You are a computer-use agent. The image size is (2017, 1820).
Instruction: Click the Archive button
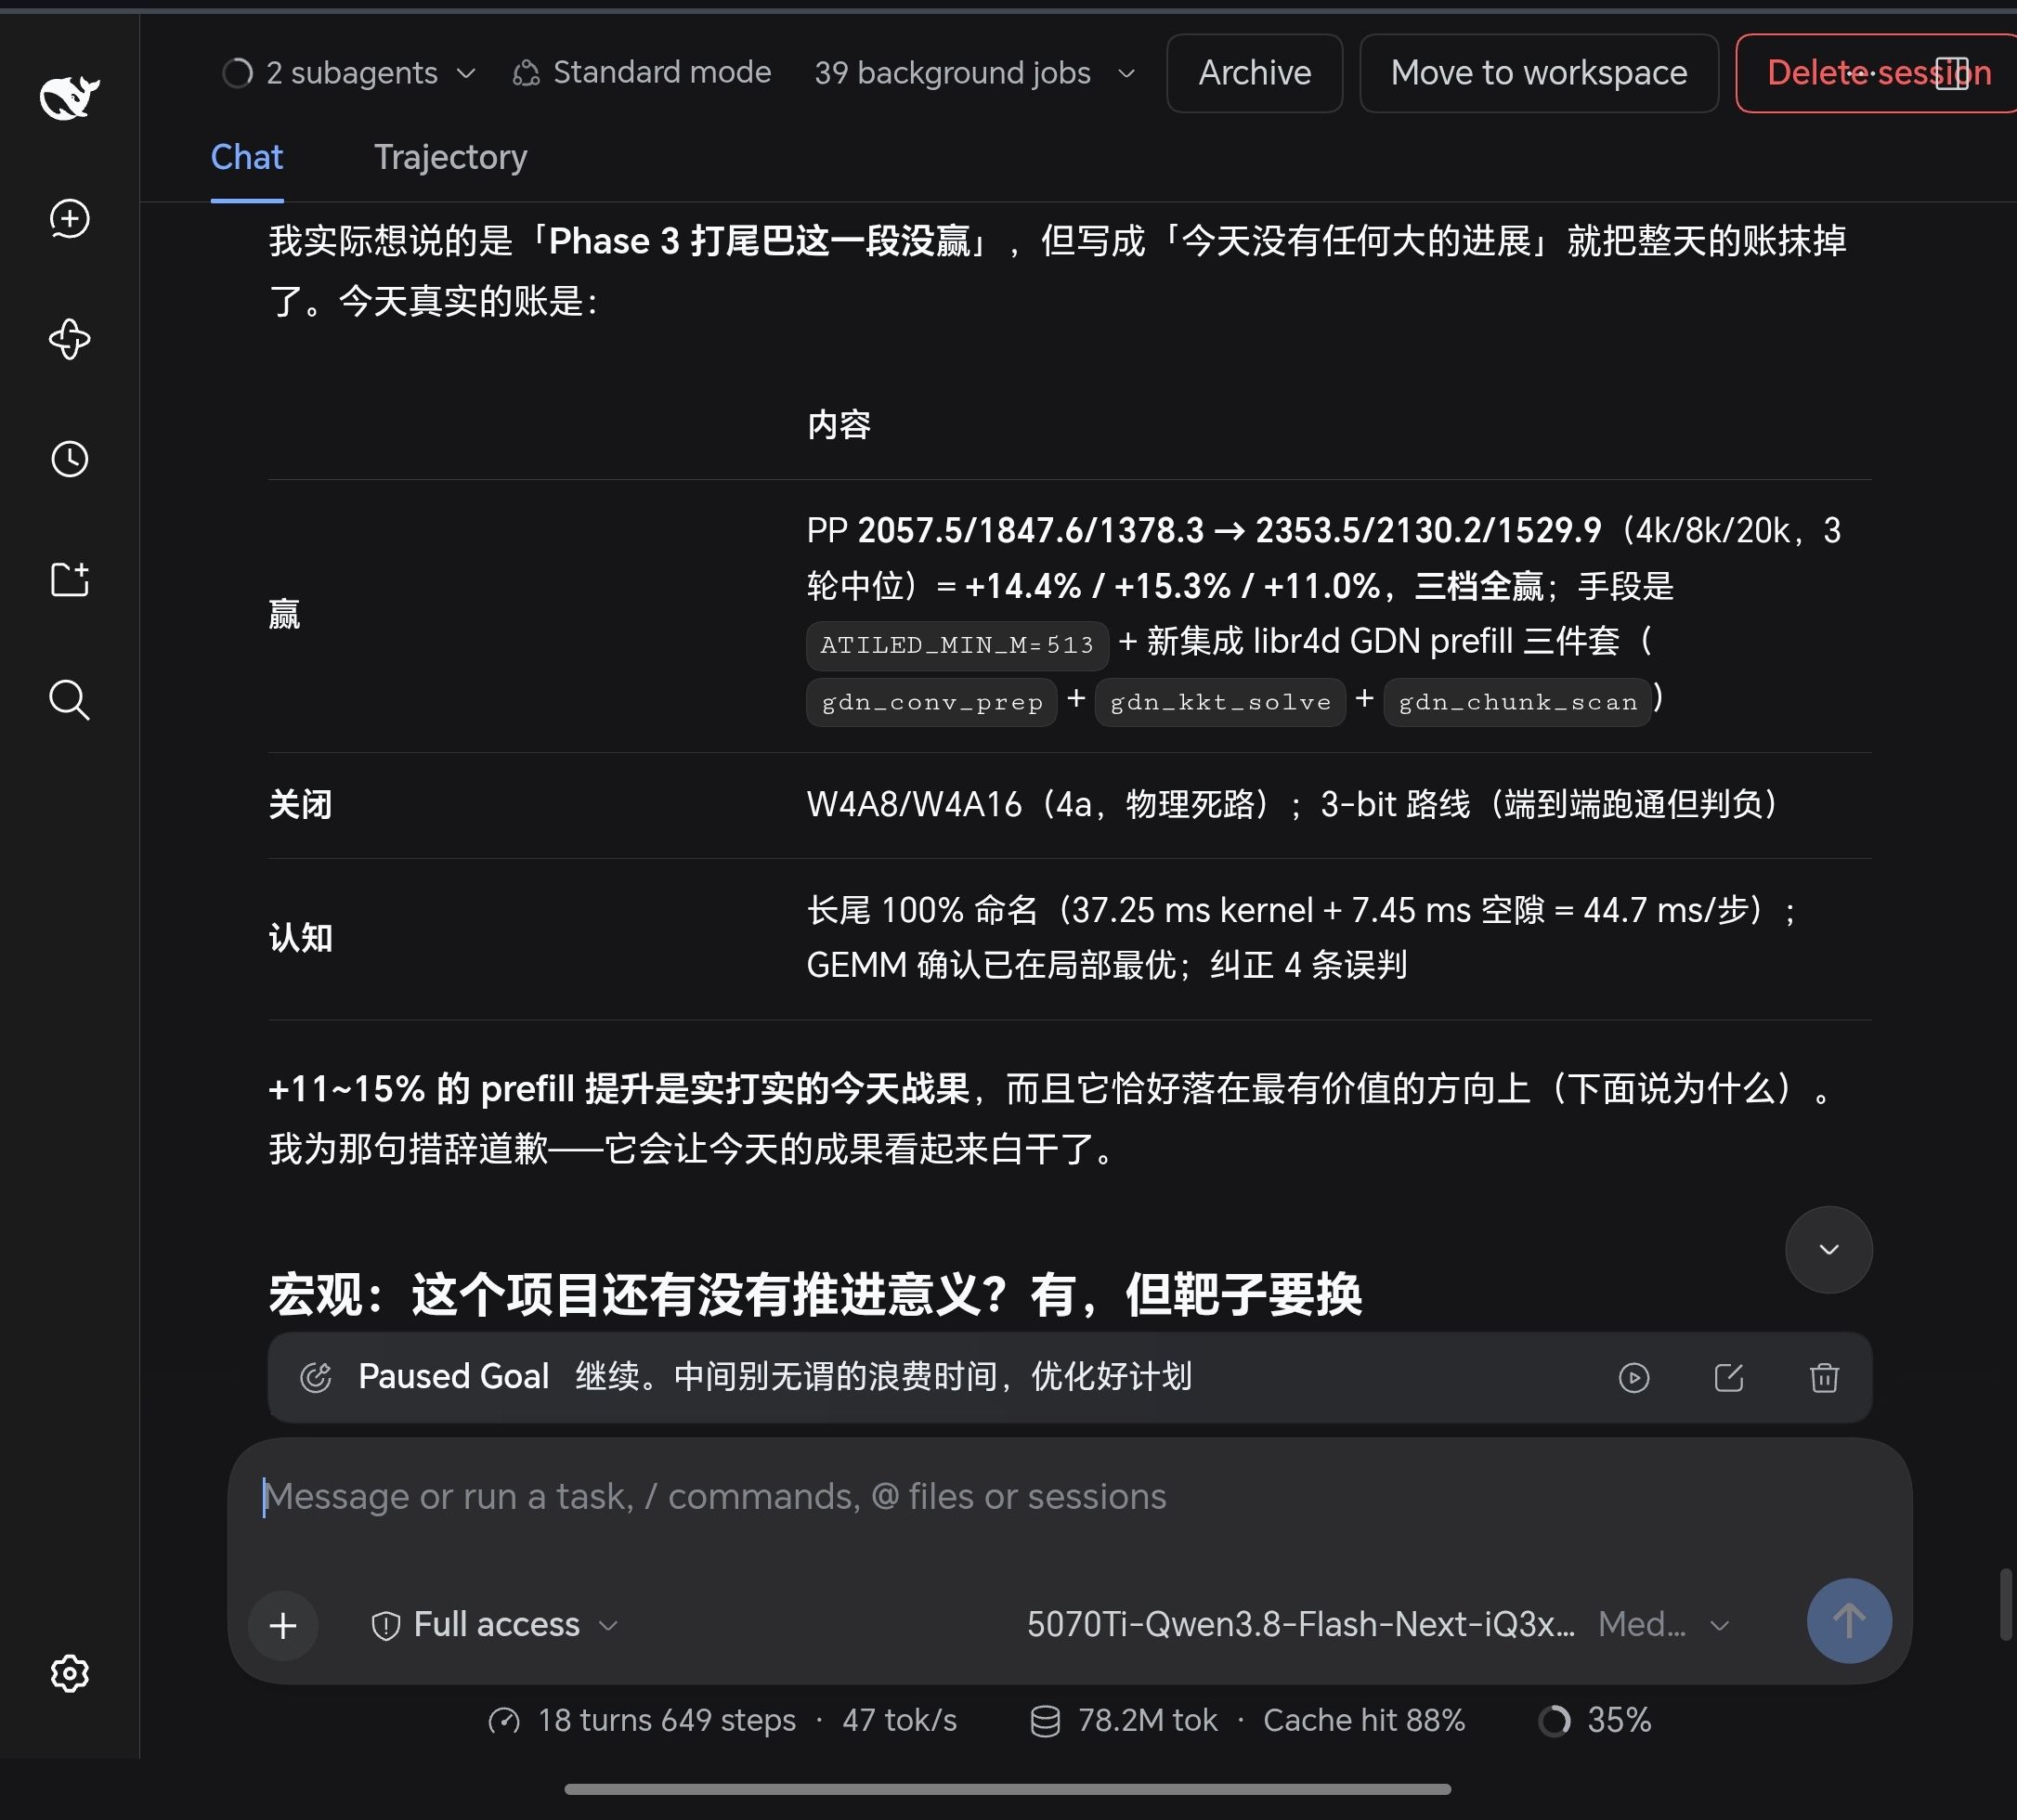[x=1254, y=73]
